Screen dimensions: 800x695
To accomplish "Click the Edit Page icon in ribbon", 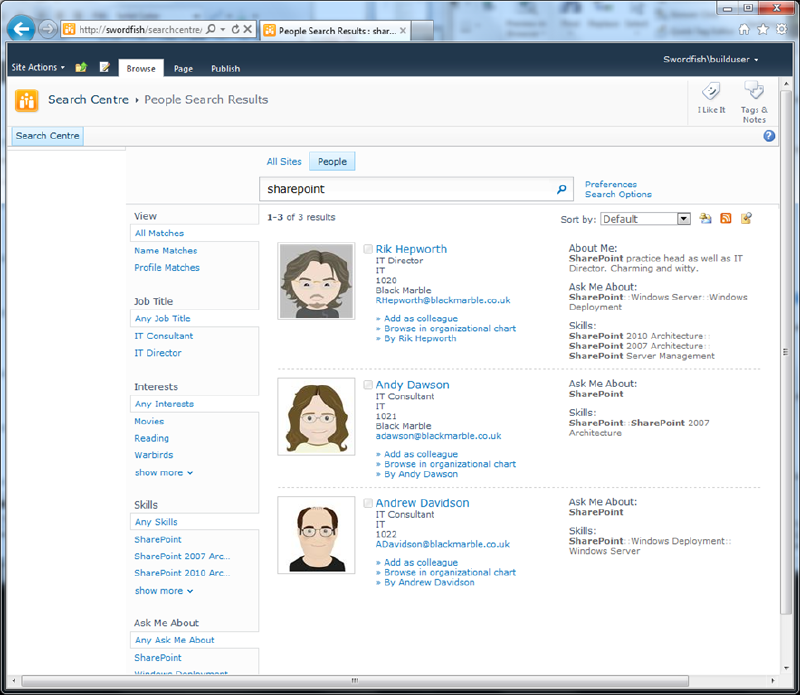I will pyautogui.click(x=105, y=67).
